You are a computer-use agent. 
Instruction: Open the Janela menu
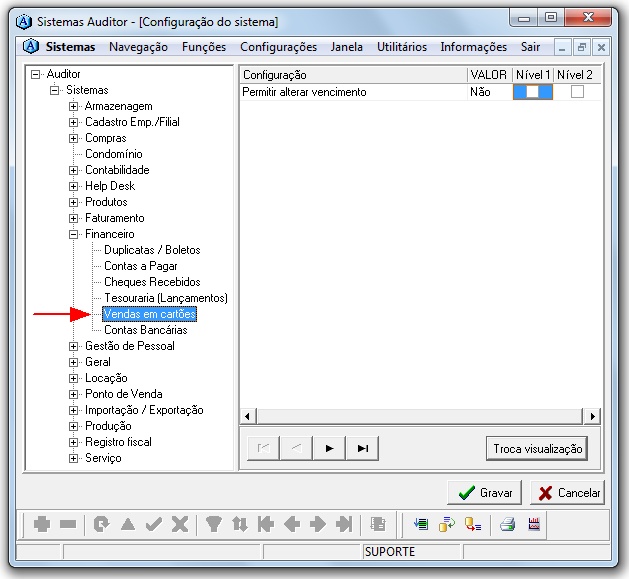point(347,47)
